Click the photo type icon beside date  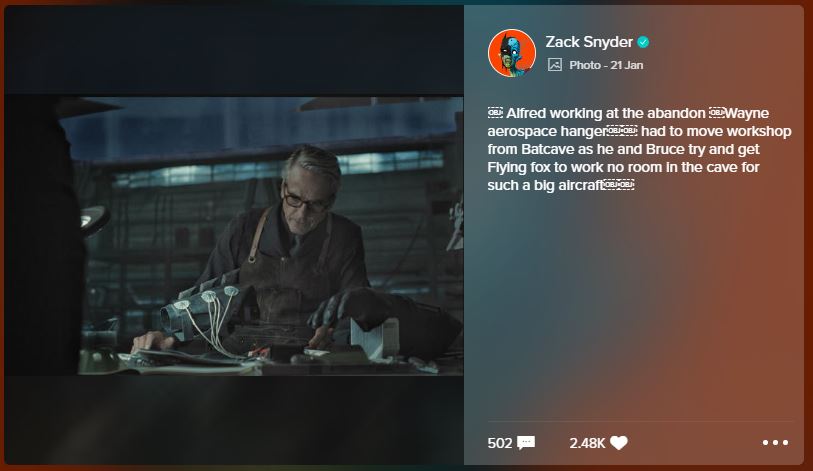point(555,65)
